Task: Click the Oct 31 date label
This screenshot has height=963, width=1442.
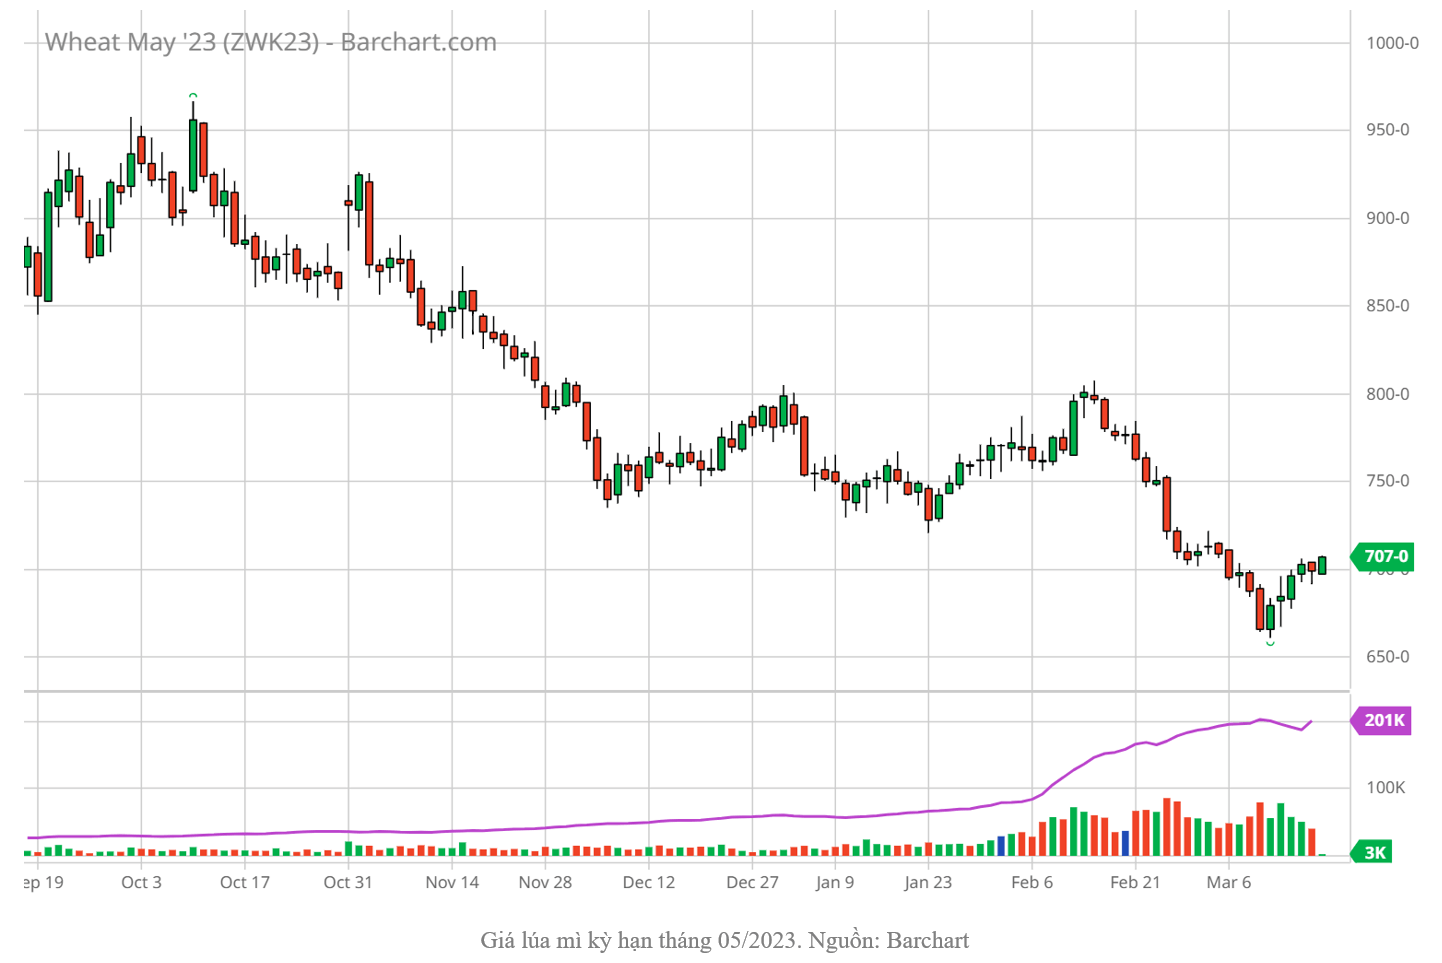Action: [348, 882]
